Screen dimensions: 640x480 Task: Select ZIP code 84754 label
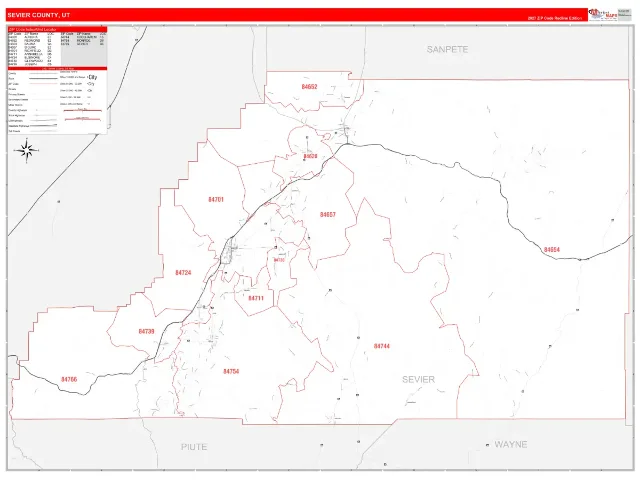(x=231, y=371)
